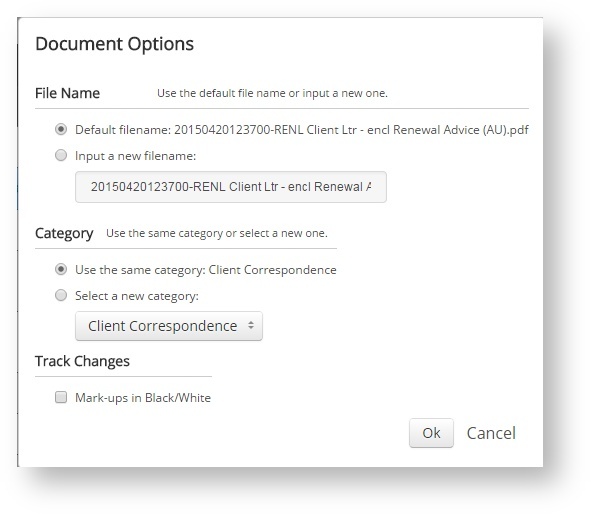Pick the 'Select a new category' radio button
This screenshot has height=515, width=591.
(61, 295)
